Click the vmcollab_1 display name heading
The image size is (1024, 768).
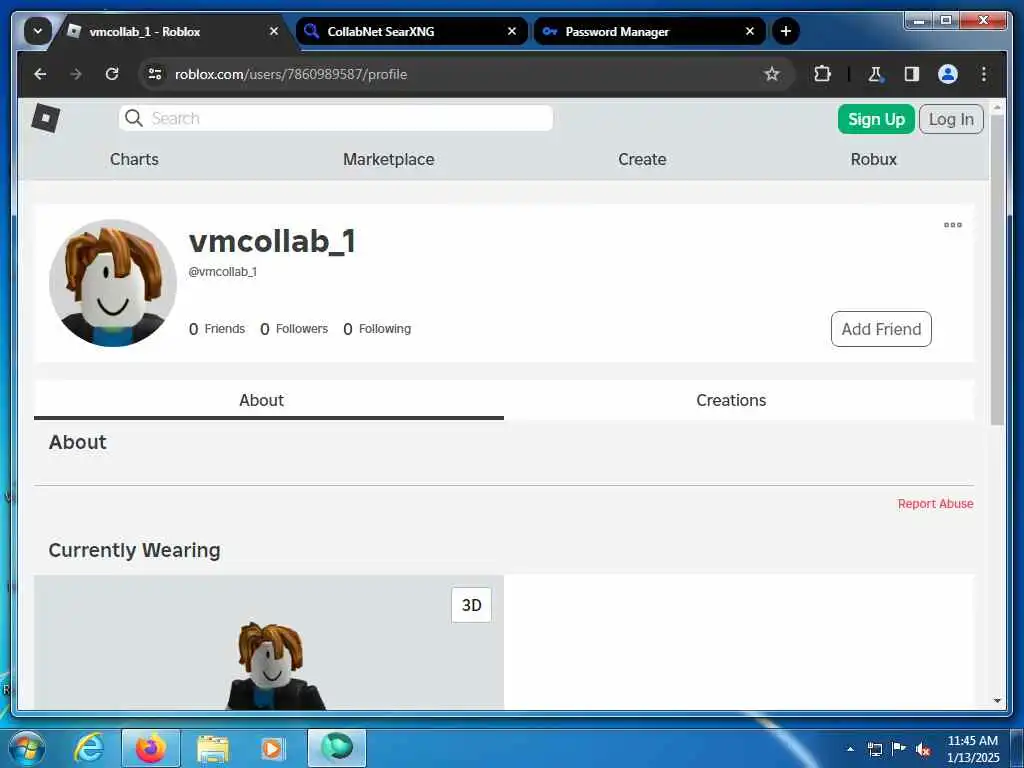point(272,241)
